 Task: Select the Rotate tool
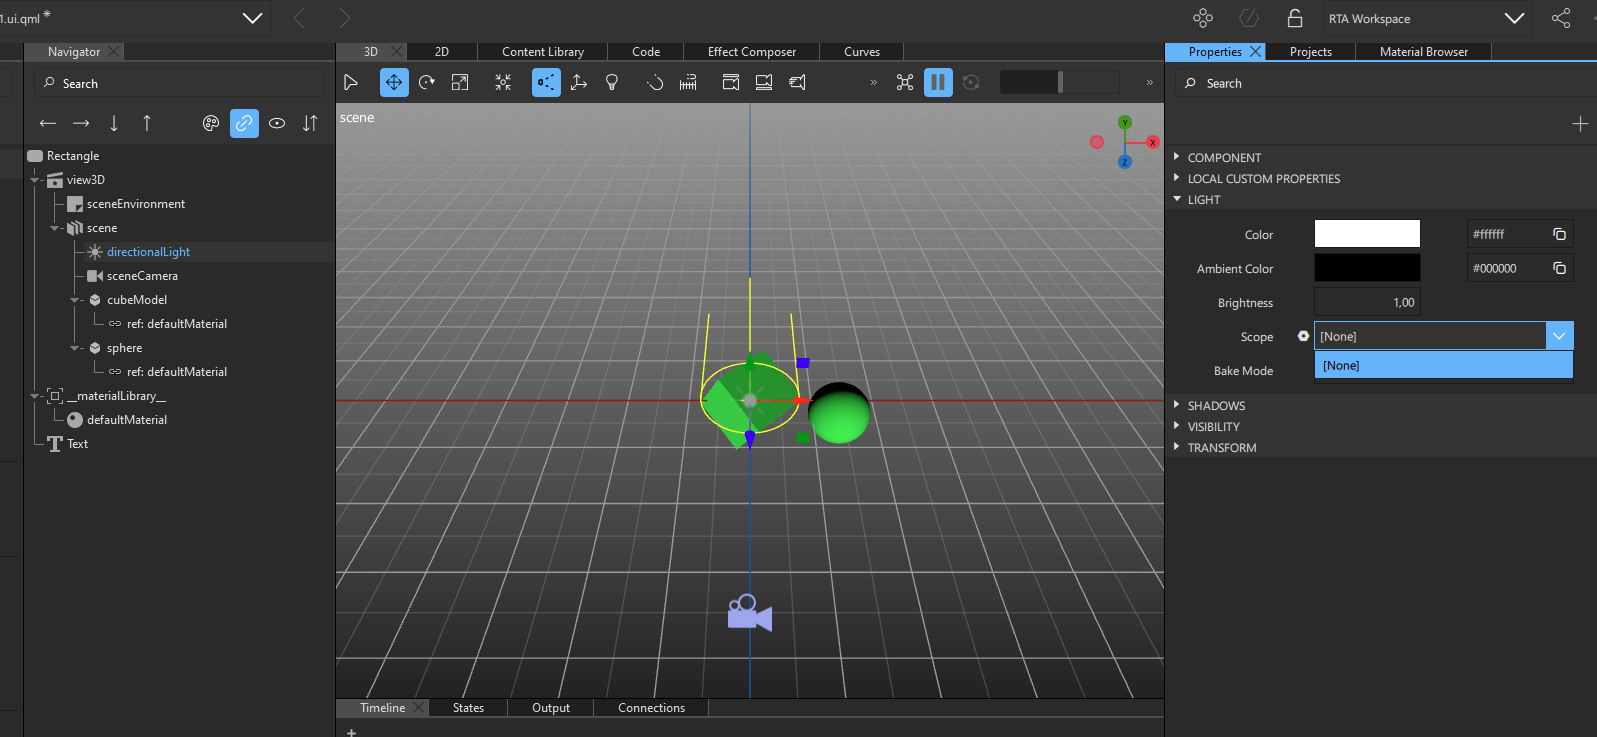427,83
